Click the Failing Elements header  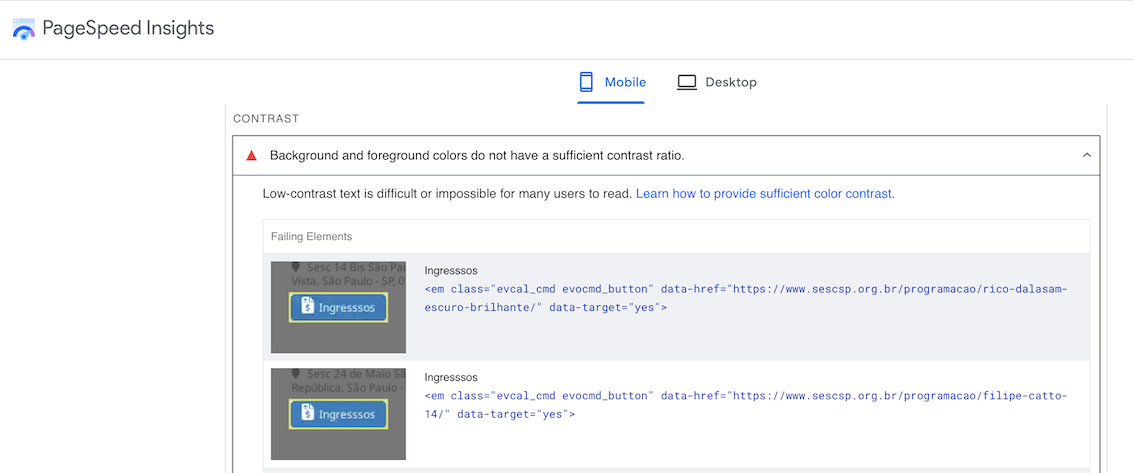coord(312,236)
